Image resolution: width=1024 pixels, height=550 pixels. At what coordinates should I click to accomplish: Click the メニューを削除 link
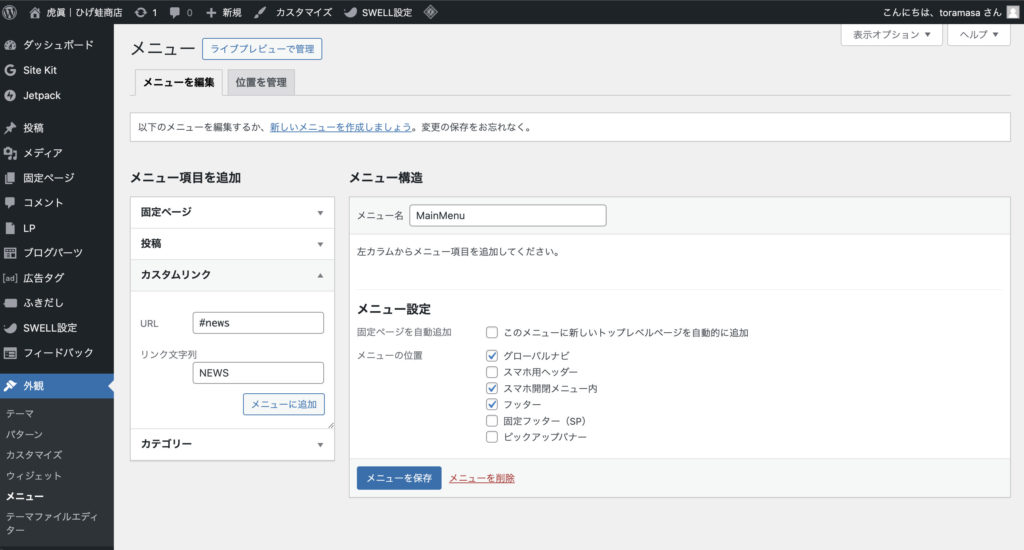tap(482, 478)
